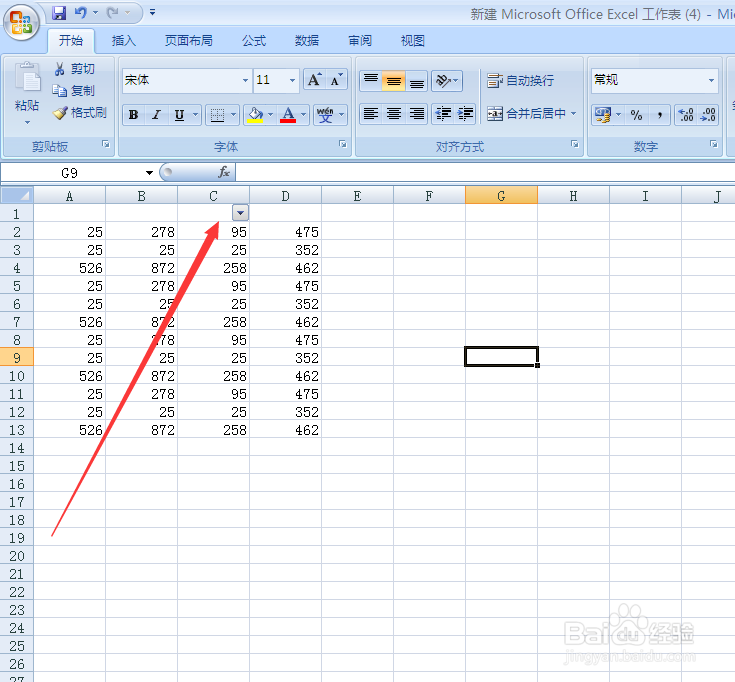Open underline style dropdown arrow

195,115
